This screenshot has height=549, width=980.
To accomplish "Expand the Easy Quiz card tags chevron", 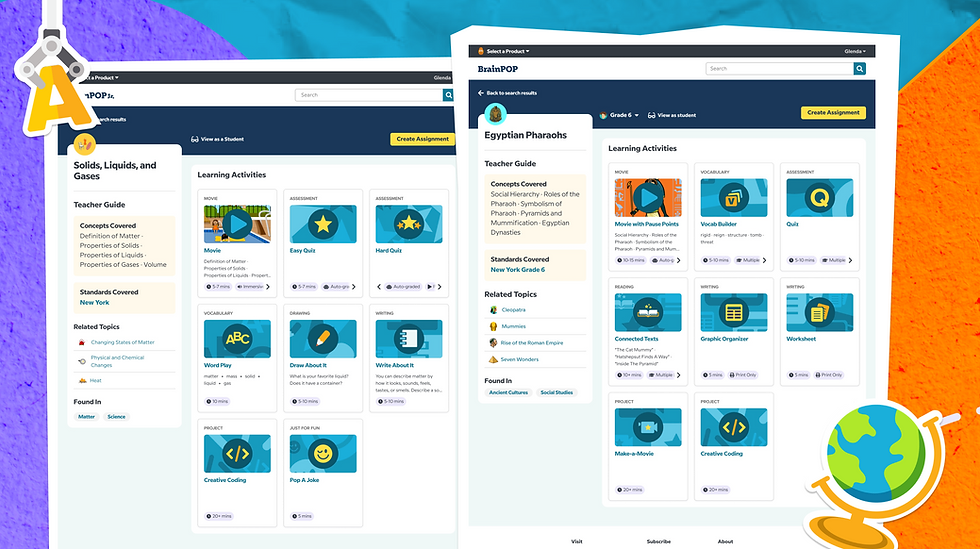I will click(354, 287).
